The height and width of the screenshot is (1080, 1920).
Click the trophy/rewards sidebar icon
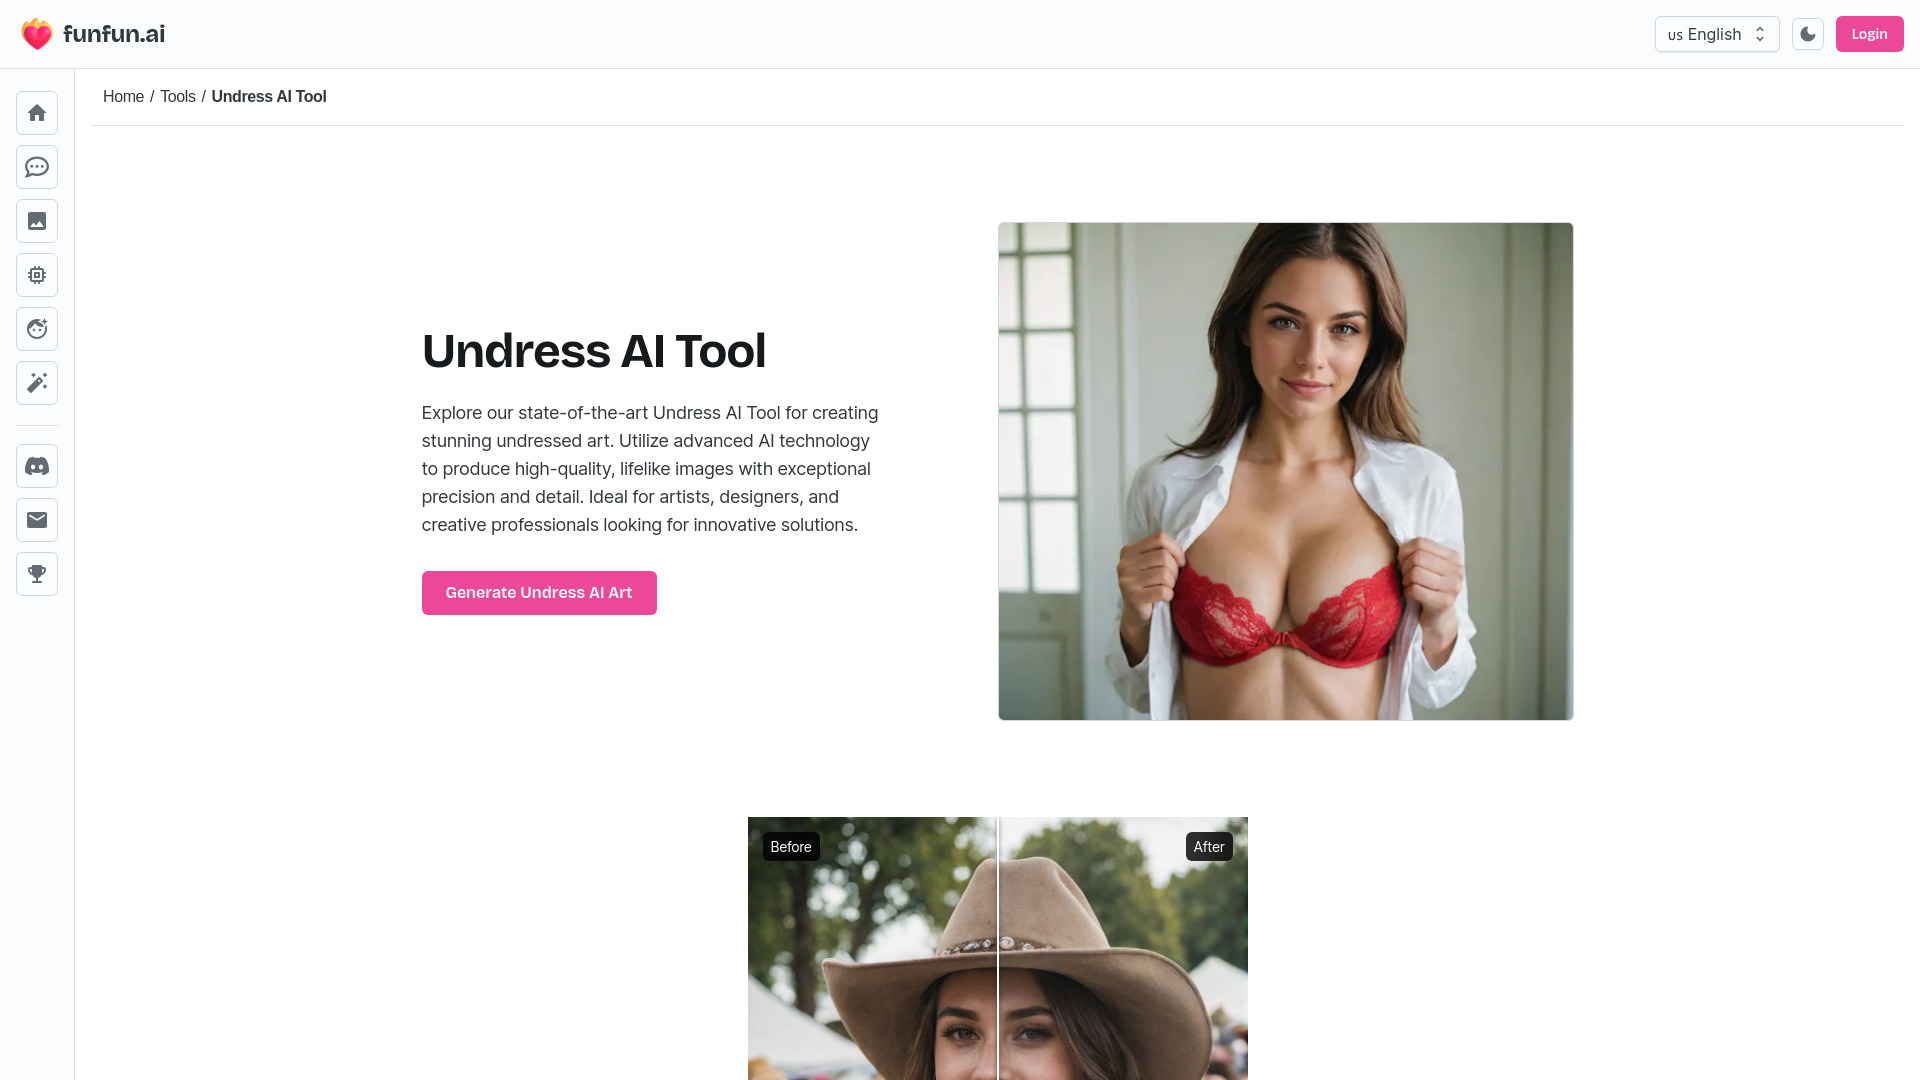pos(37,574)
